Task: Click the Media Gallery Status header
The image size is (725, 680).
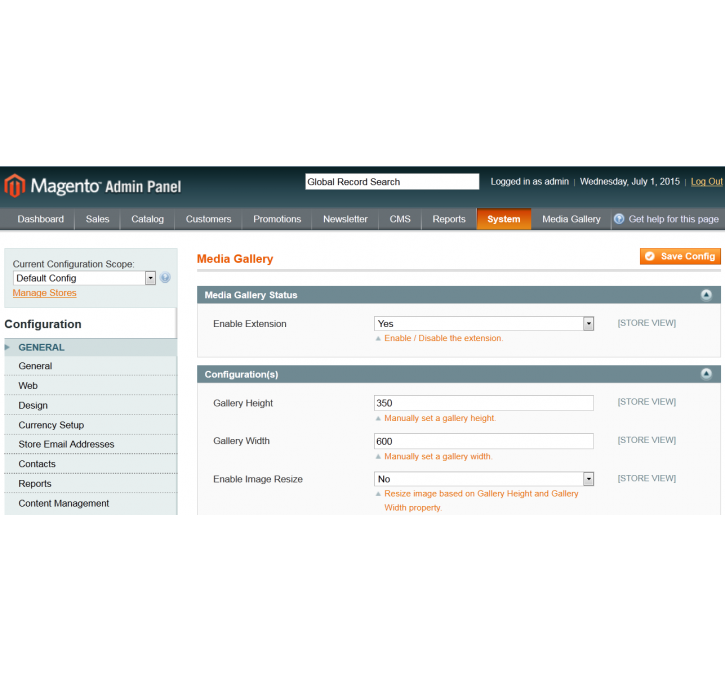Action: (459, 295)
